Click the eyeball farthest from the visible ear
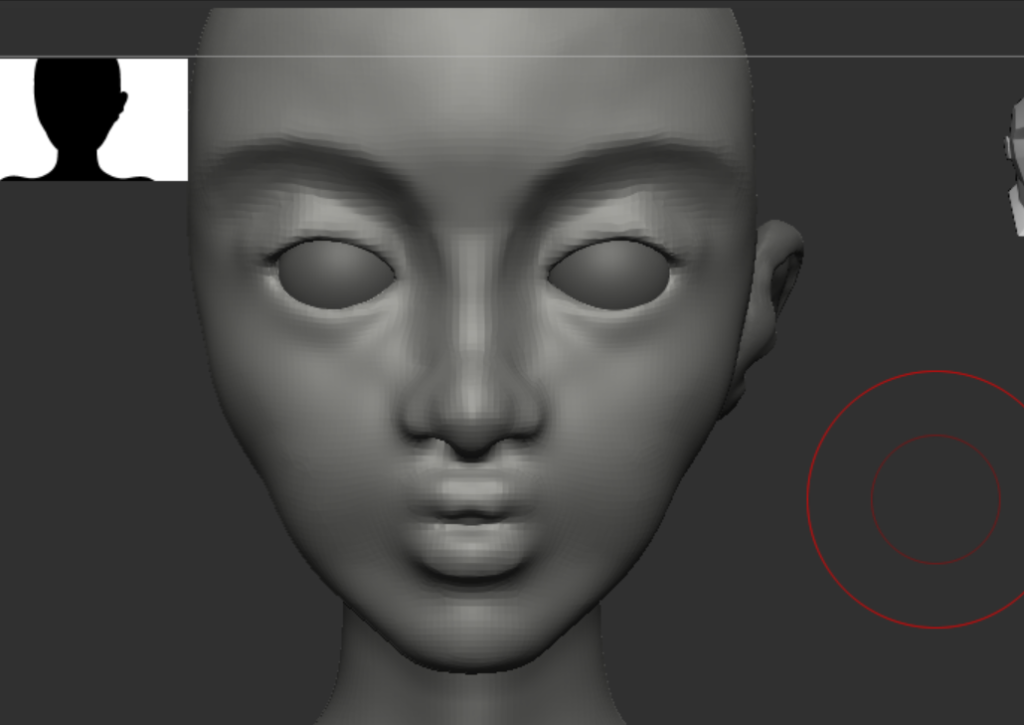This screenshot has height=725, width=1024. [x=335, y=273]
